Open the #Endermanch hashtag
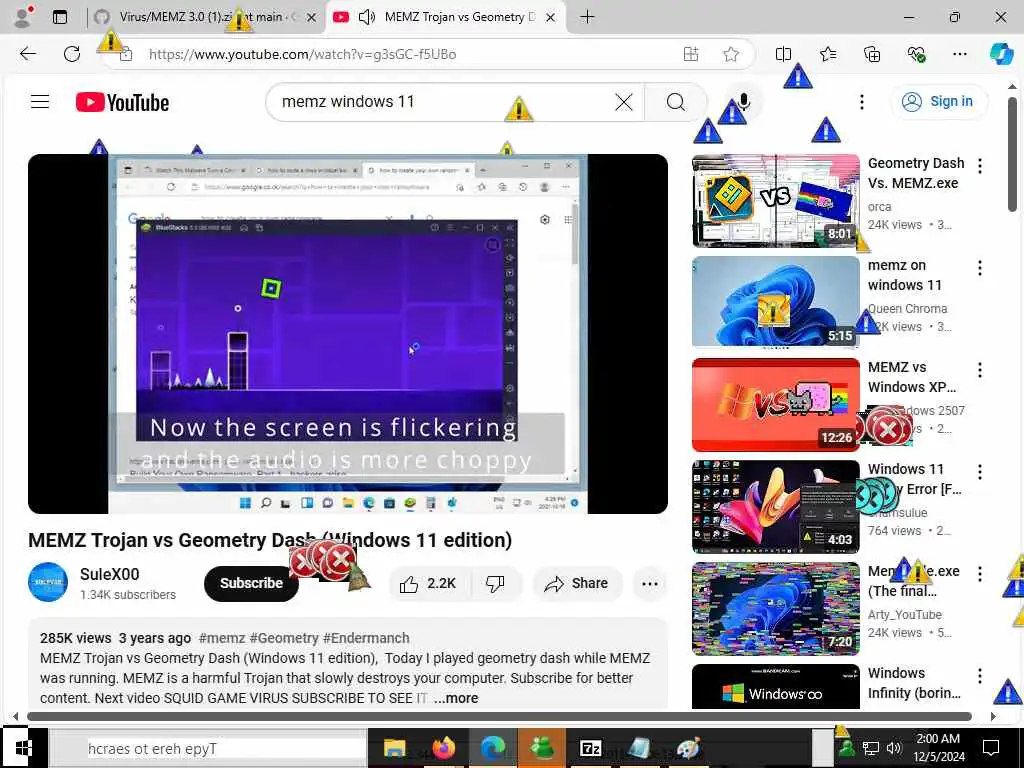This screenshot has width=1024, height=768. point(366,638)
